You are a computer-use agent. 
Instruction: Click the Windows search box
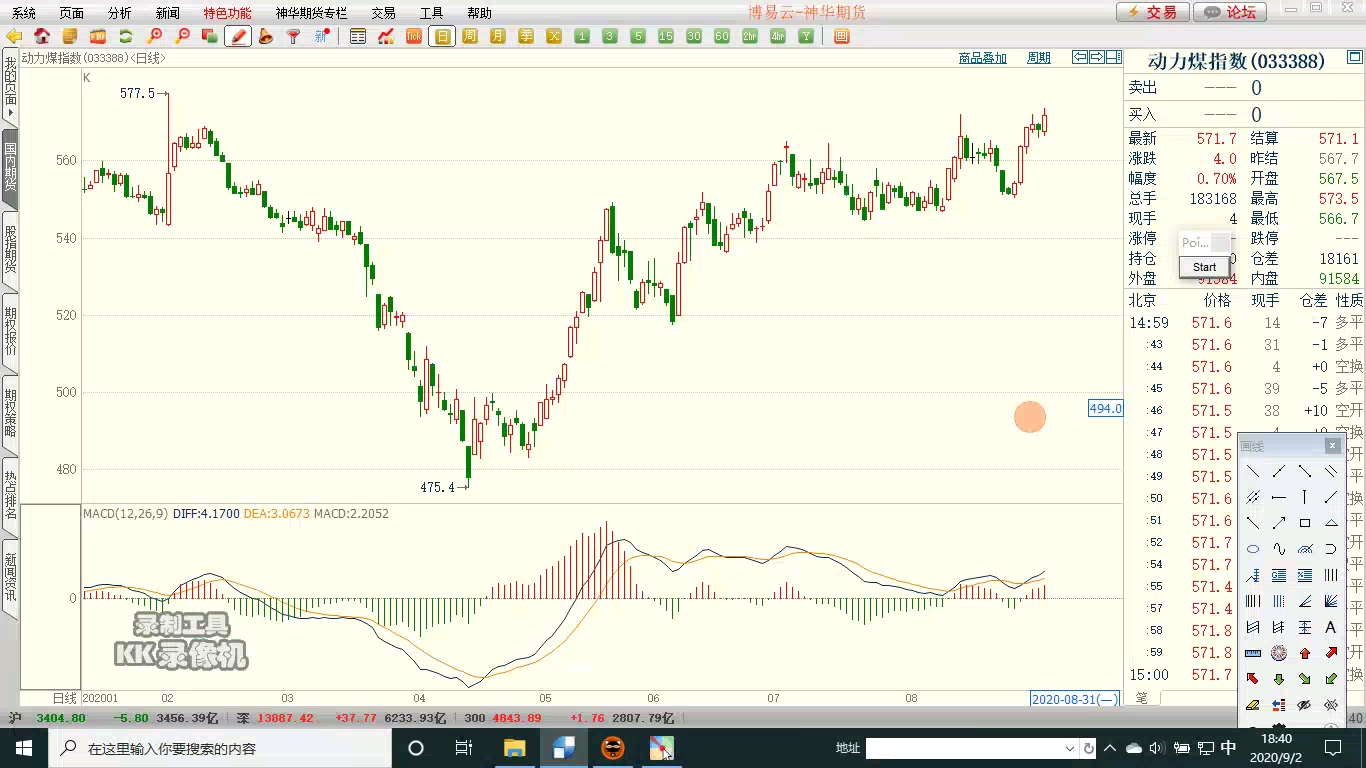[220, 748]
